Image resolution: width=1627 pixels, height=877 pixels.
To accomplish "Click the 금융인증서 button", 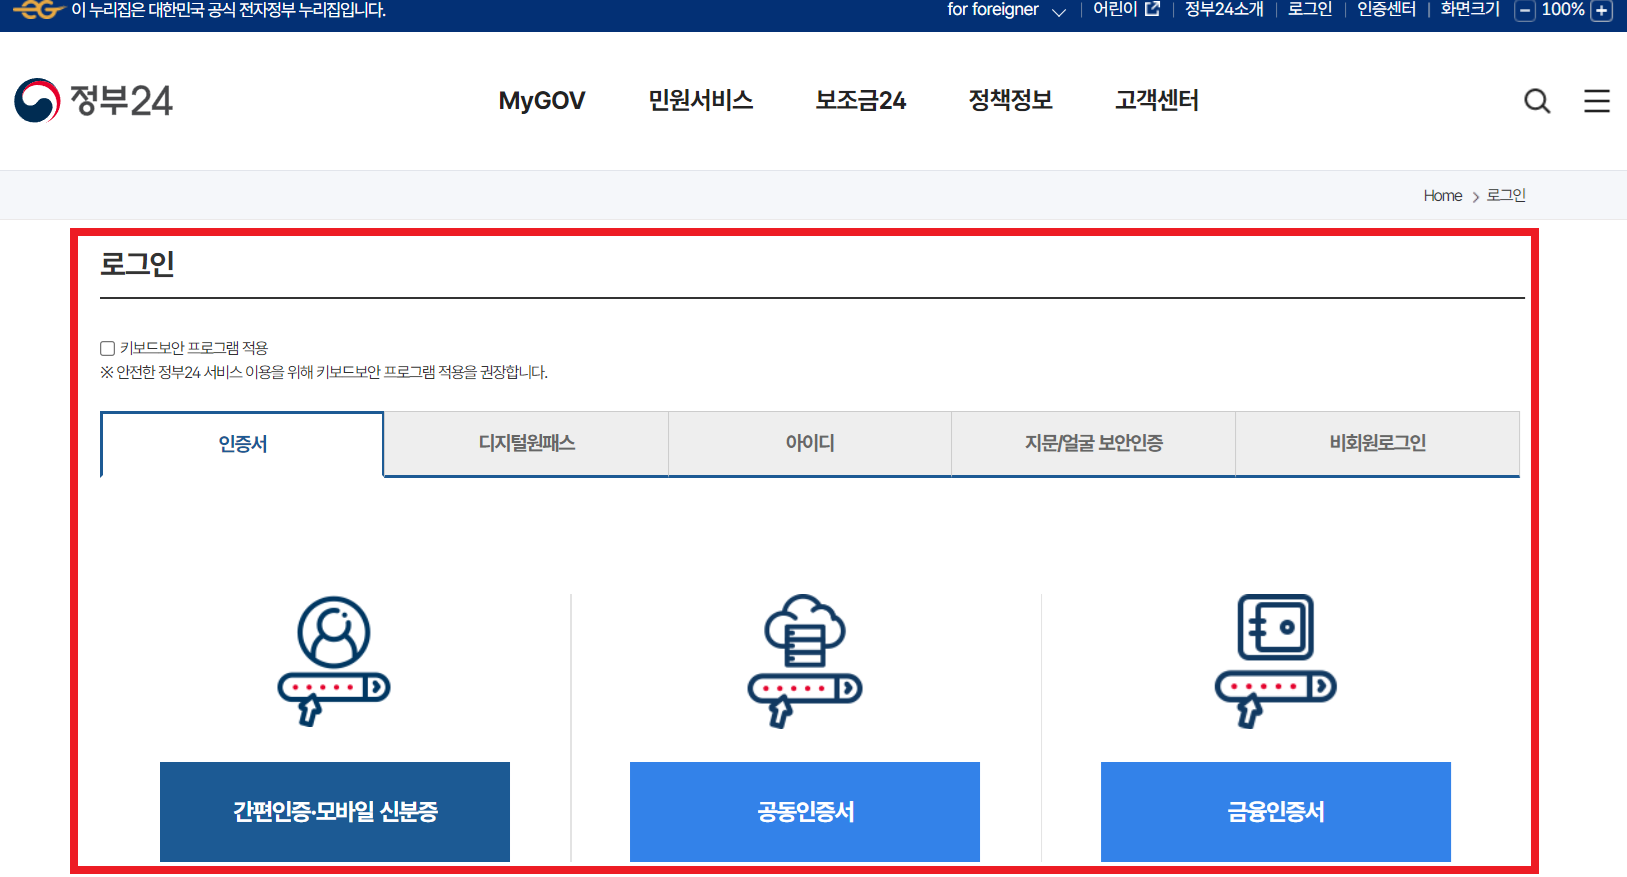I will 1276,812.
